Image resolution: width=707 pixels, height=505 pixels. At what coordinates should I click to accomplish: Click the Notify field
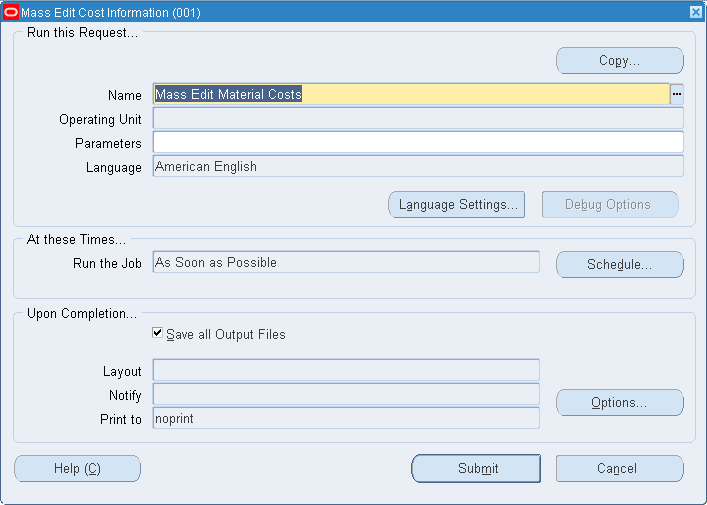point(346,395)
